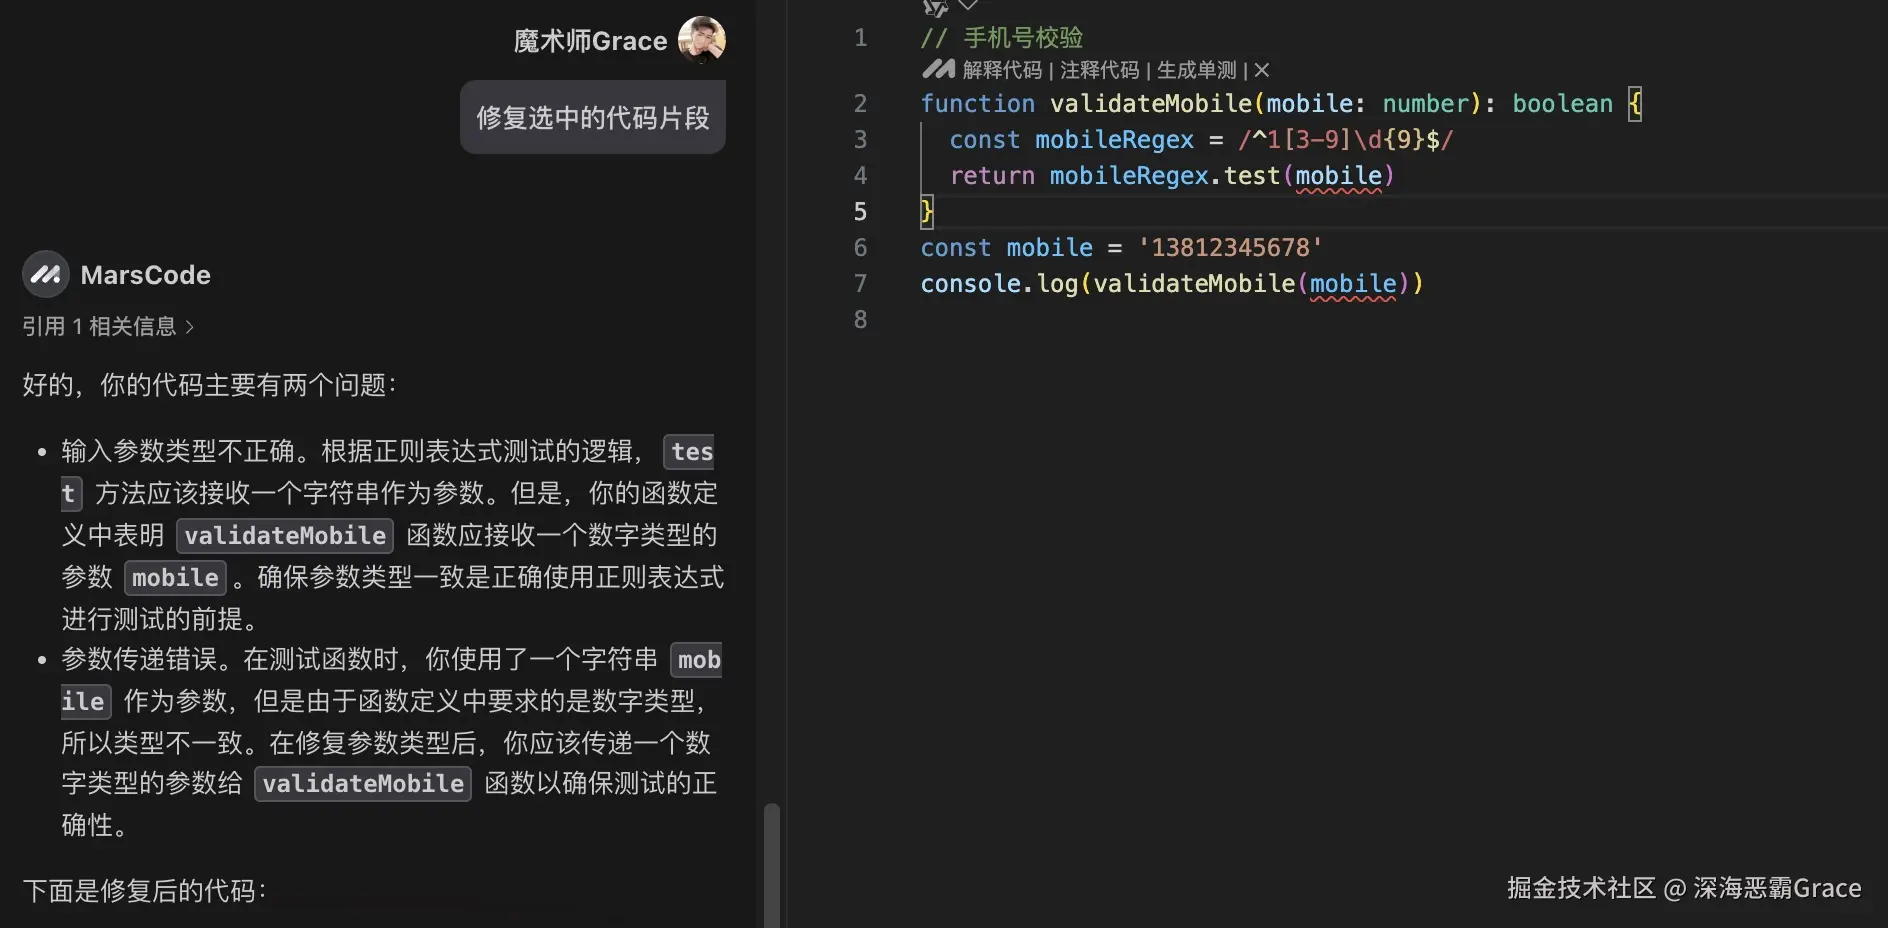The width and height of the screenshot is (1888, 928).
Task: Click the boolean return type on line 2
Action: 1562,103
